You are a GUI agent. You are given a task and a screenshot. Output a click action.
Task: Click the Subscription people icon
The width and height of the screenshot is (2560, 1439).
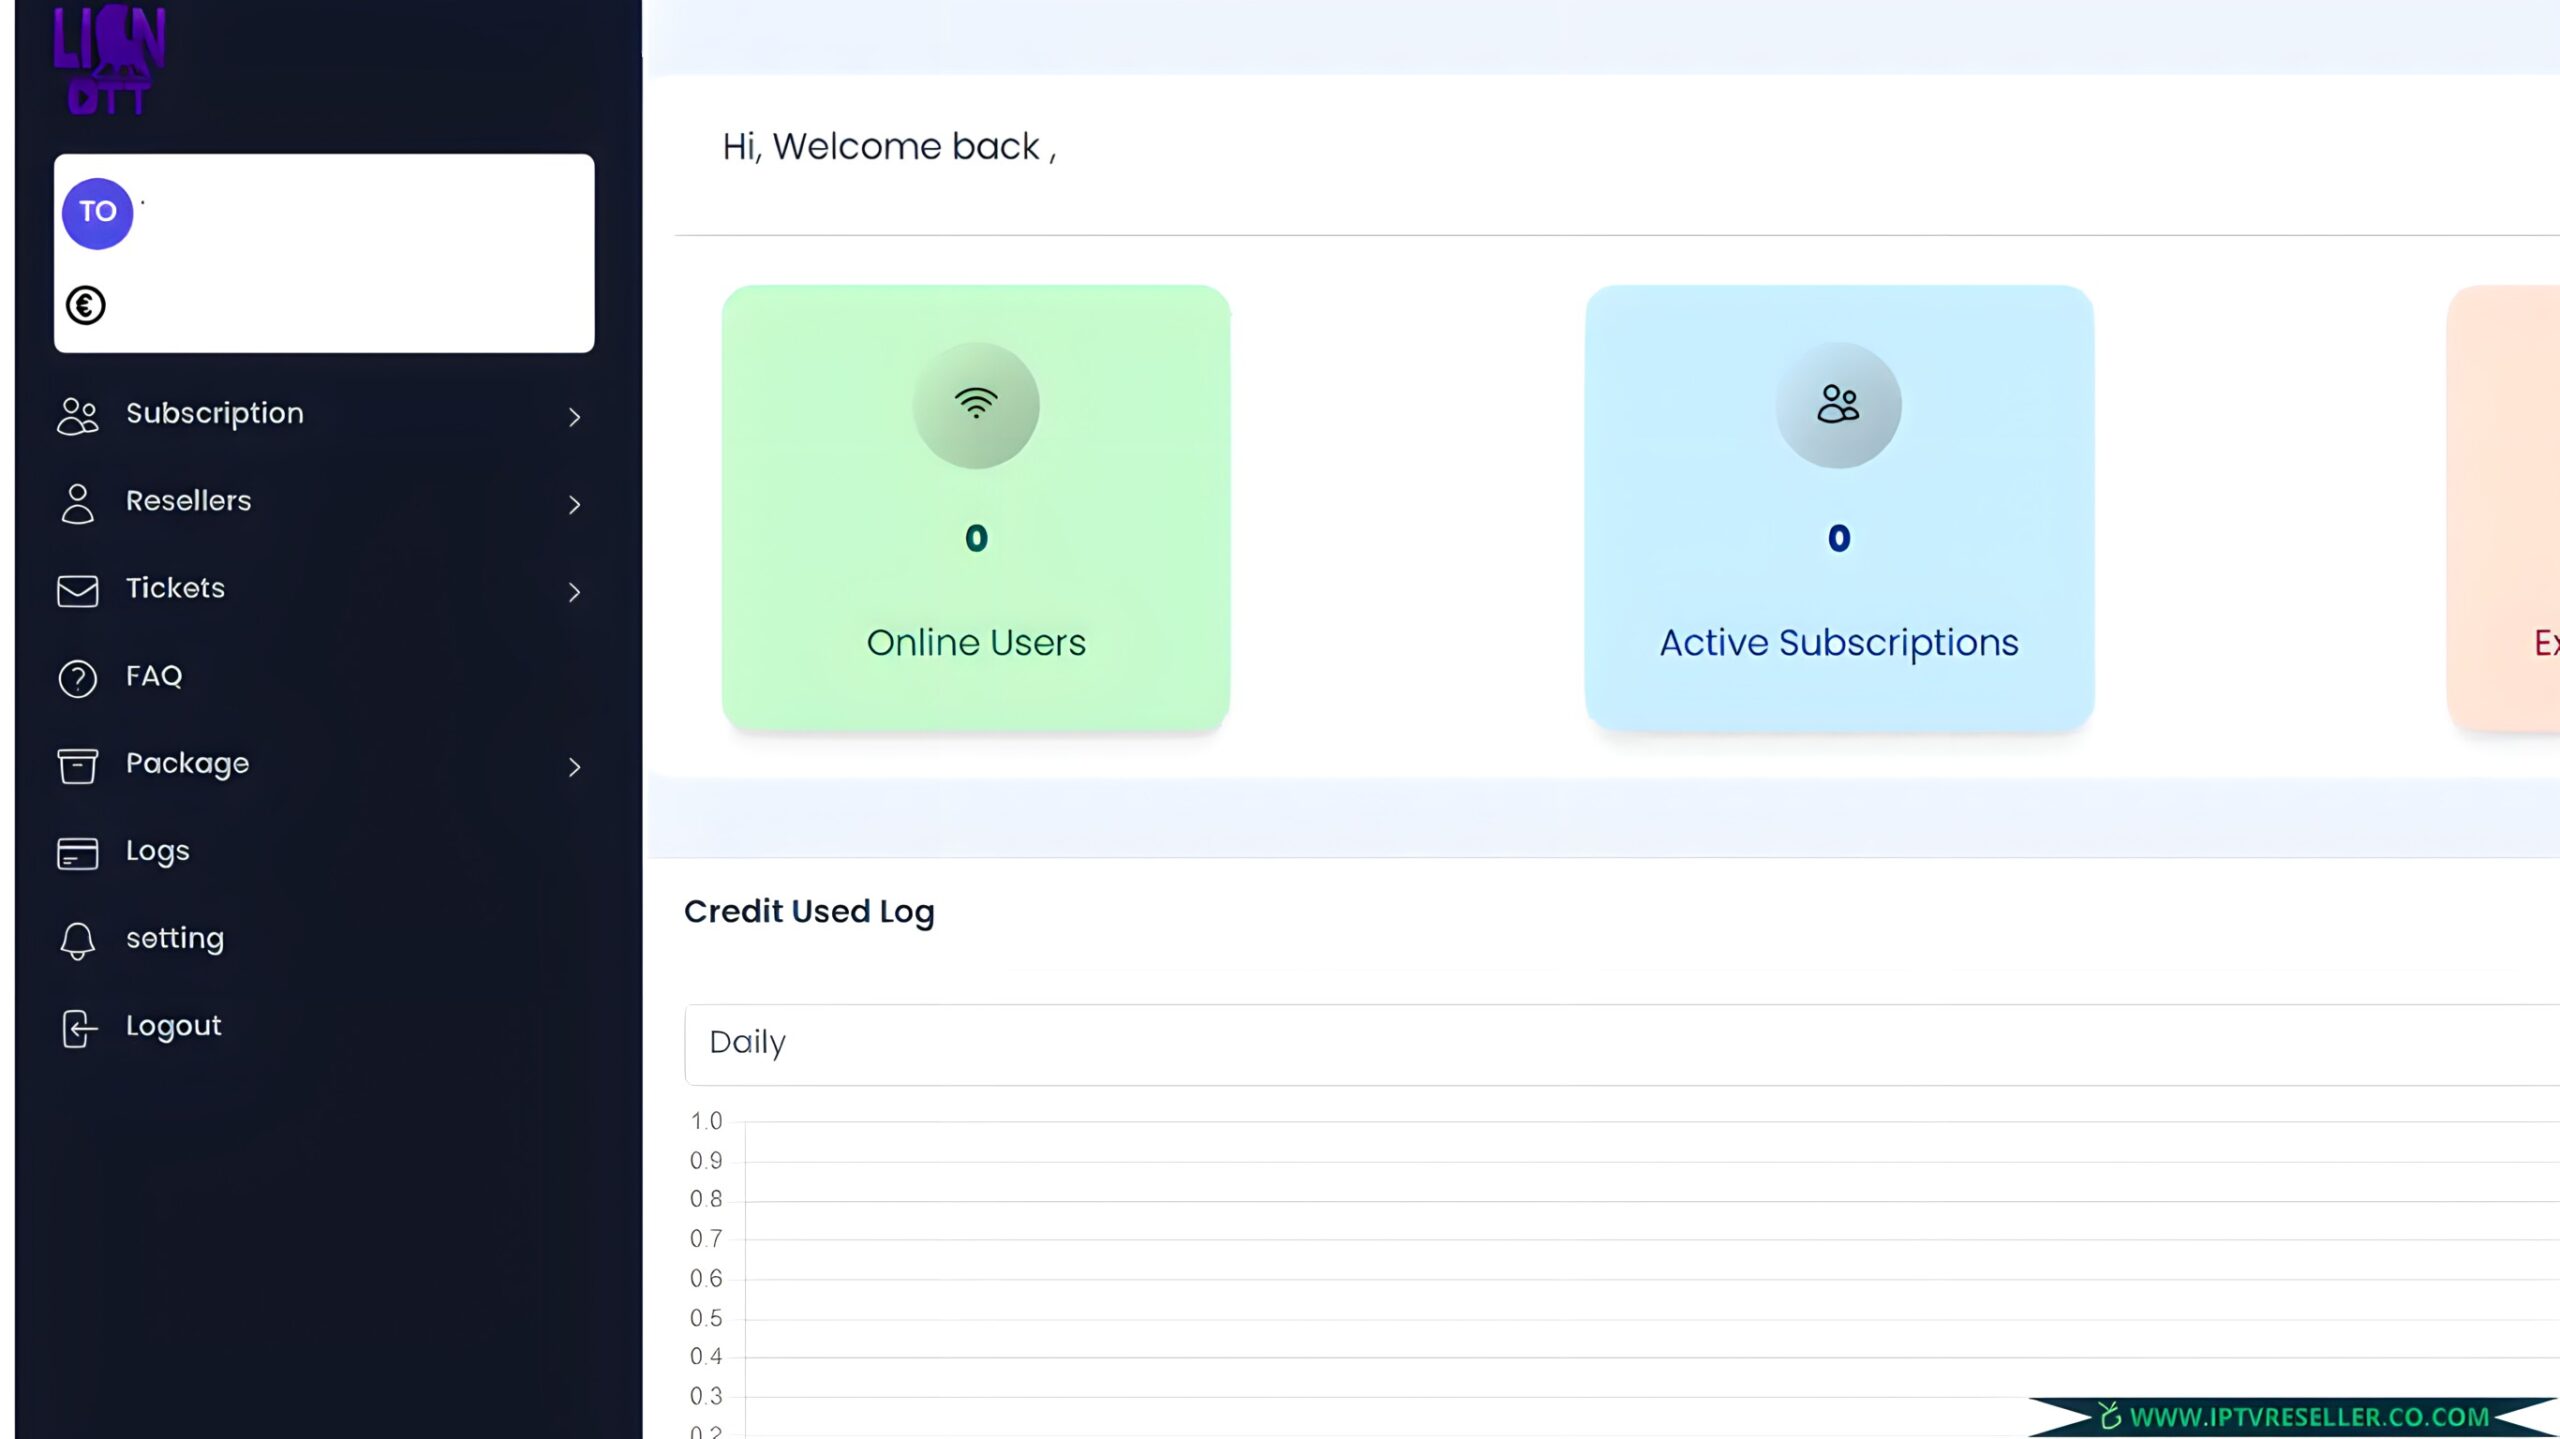click(77, 416)
